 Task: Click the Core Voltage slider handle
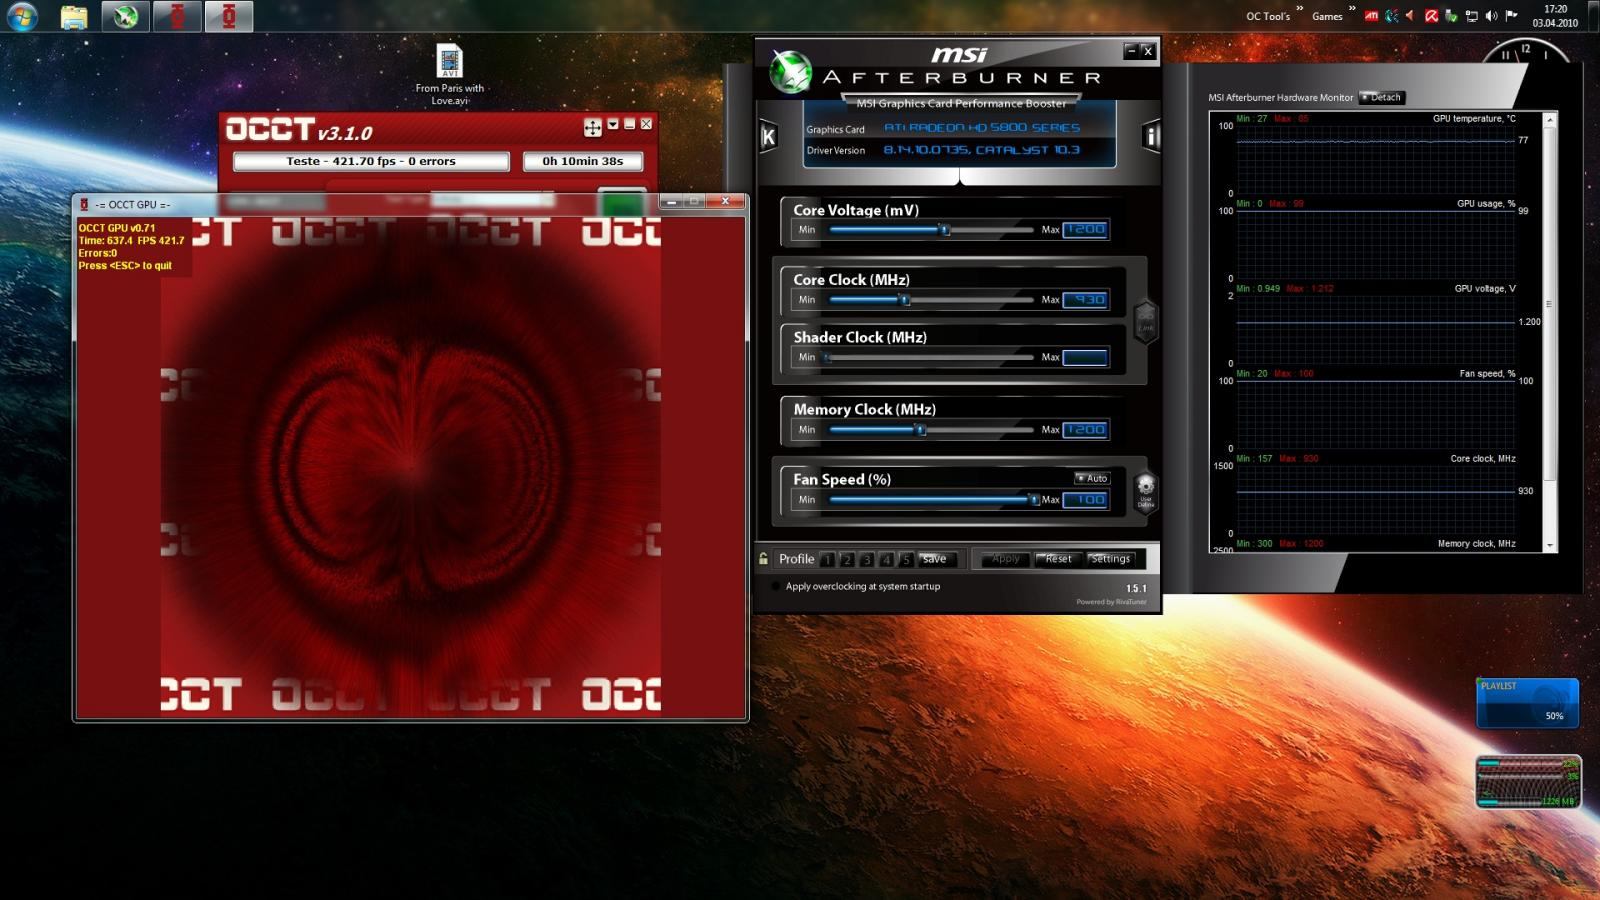click(944, 230)
